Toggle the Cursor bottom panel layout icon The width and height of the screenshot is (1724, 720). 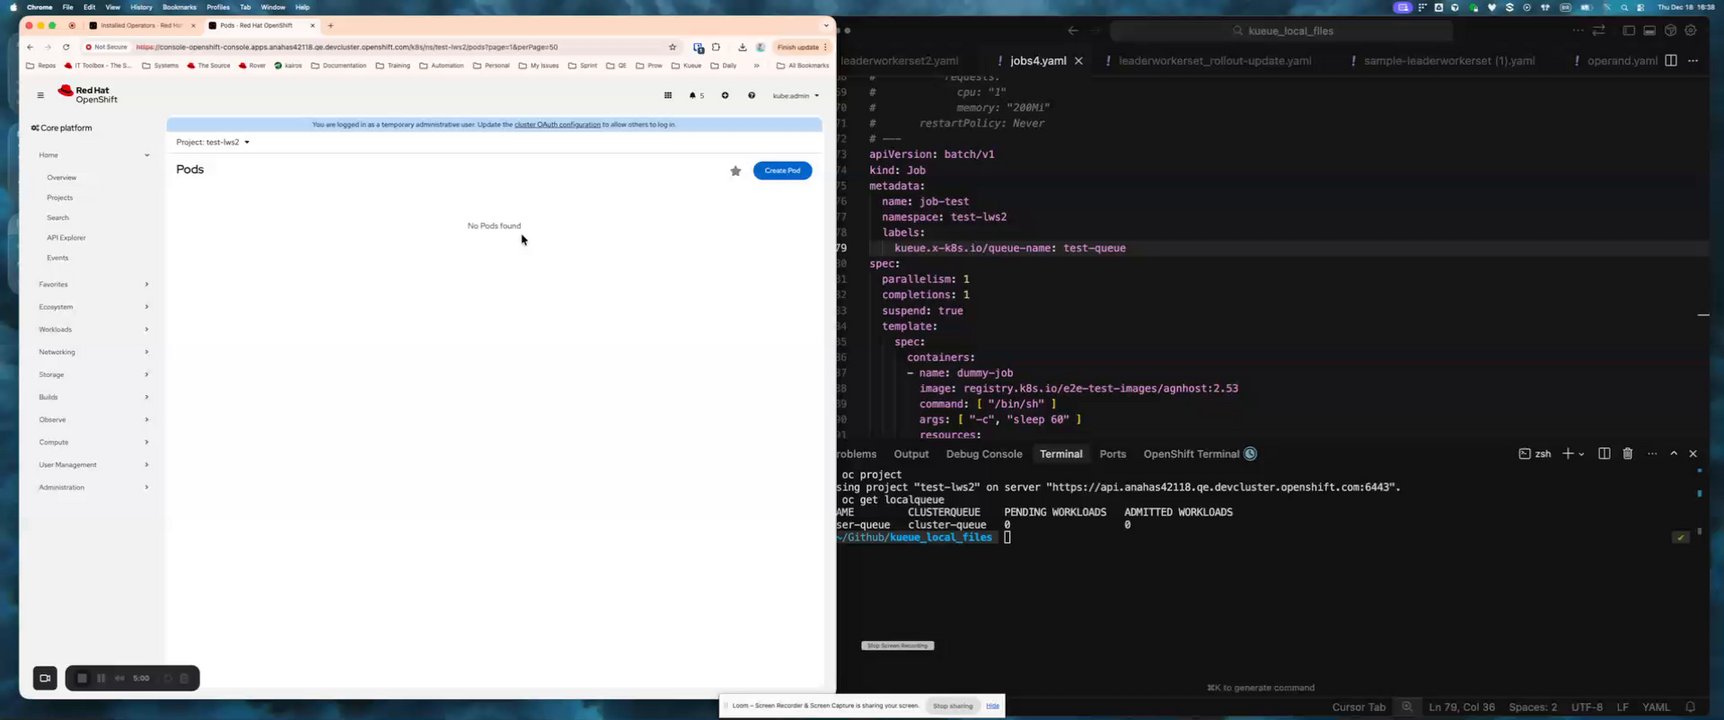coord(1649,31)
